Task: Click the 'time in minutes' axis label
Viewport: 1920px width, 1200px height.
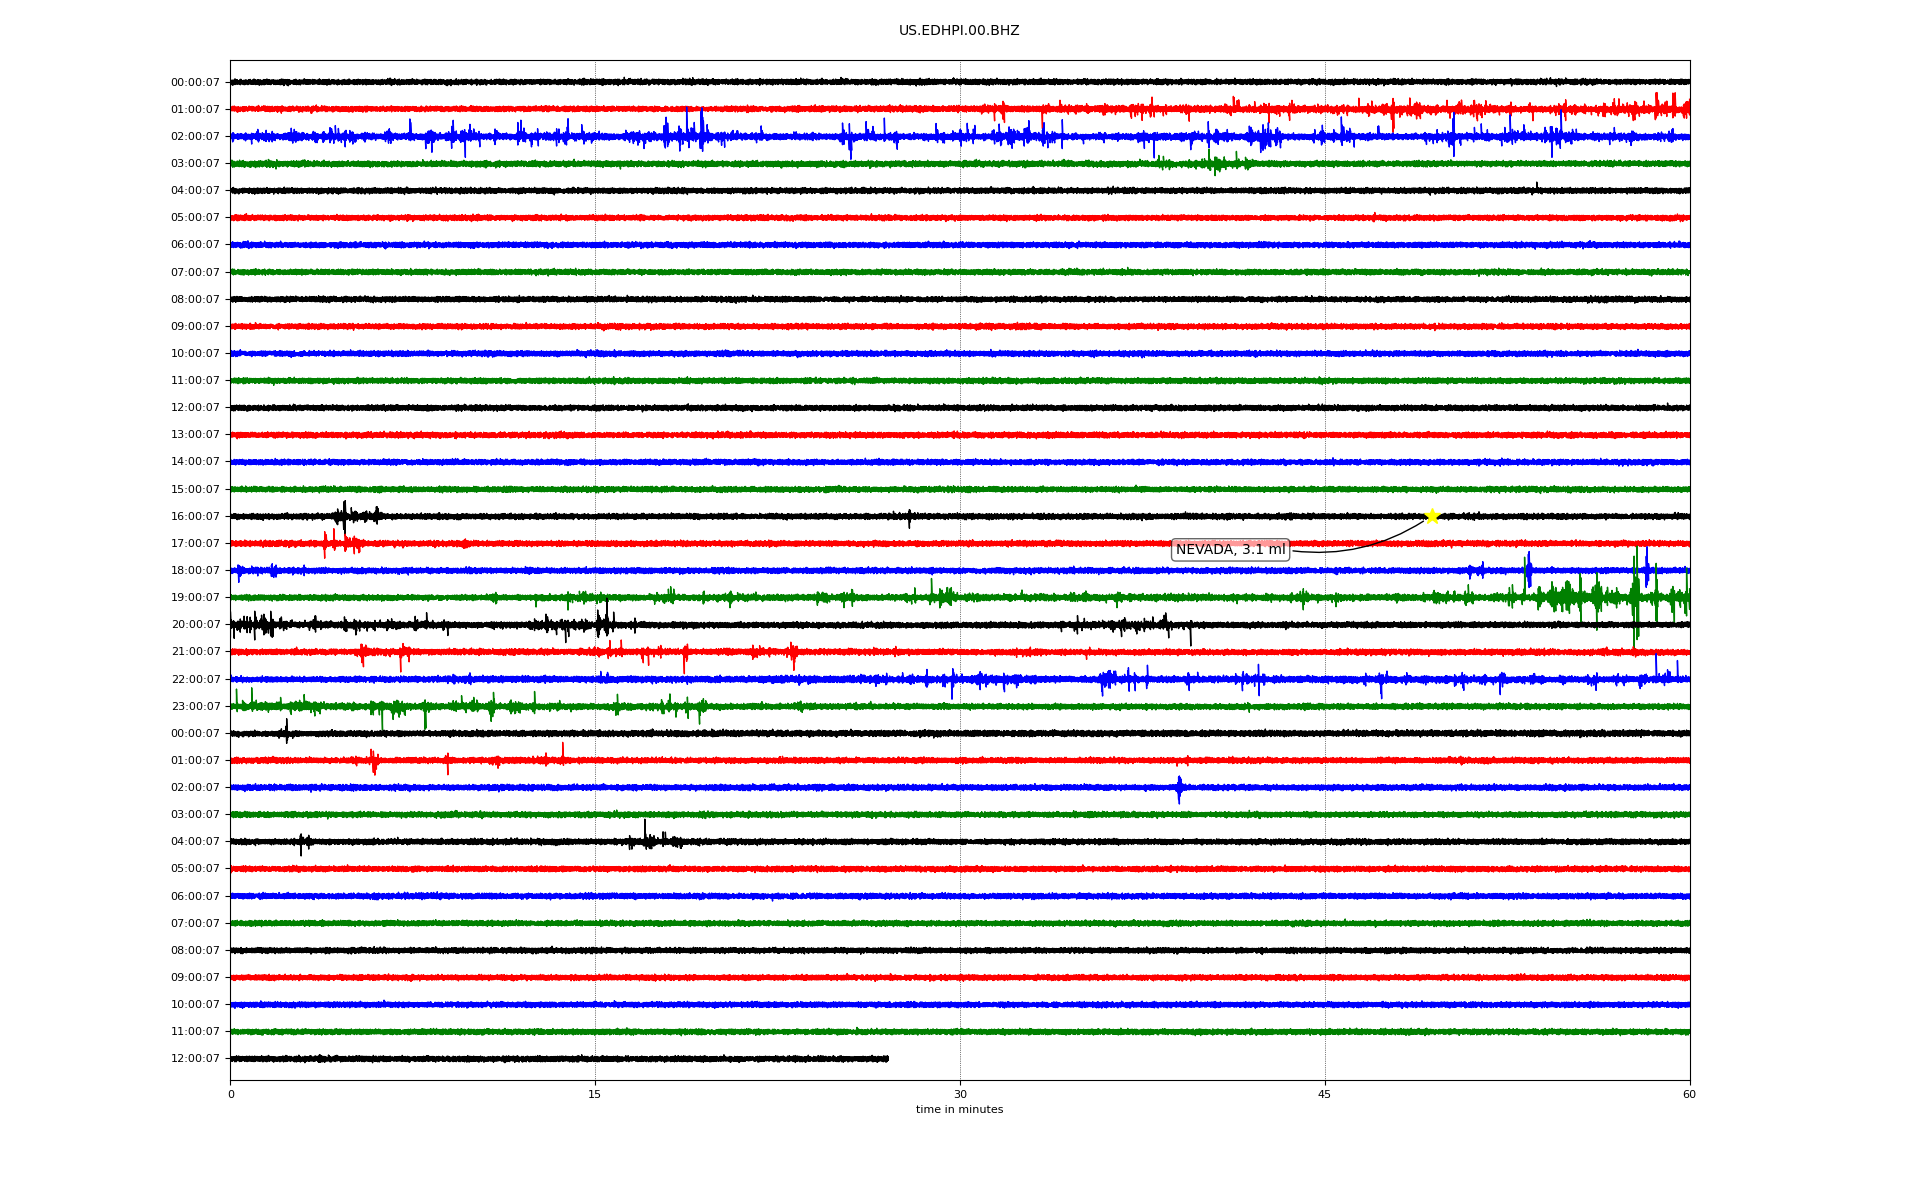Action: 958,1110
